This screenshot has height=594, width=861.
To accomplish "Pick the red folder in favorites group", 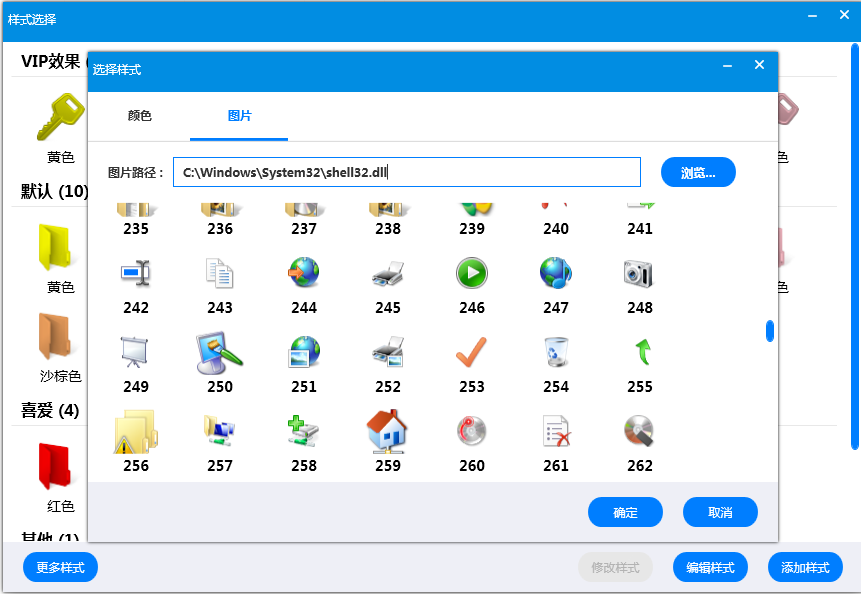I will click(55, 466).
